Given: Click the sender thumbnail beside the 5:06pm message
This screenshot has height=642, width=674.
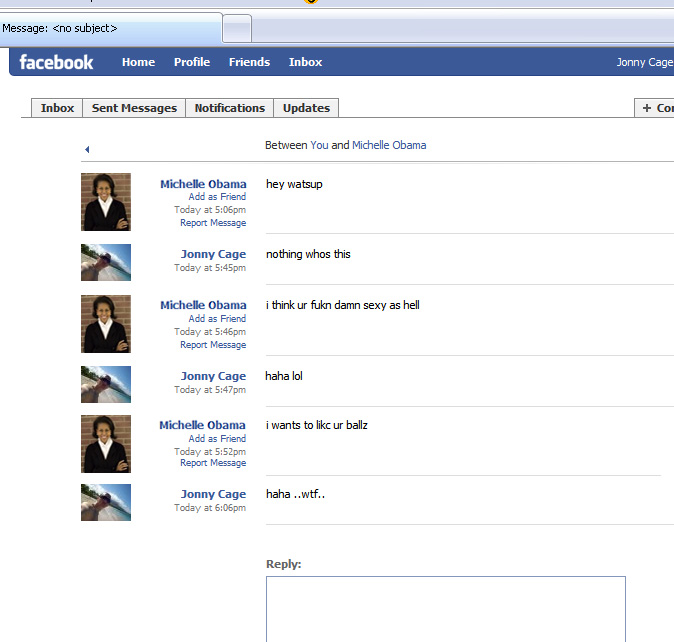Looking at the screenshot, I should (x=106, y=202).
